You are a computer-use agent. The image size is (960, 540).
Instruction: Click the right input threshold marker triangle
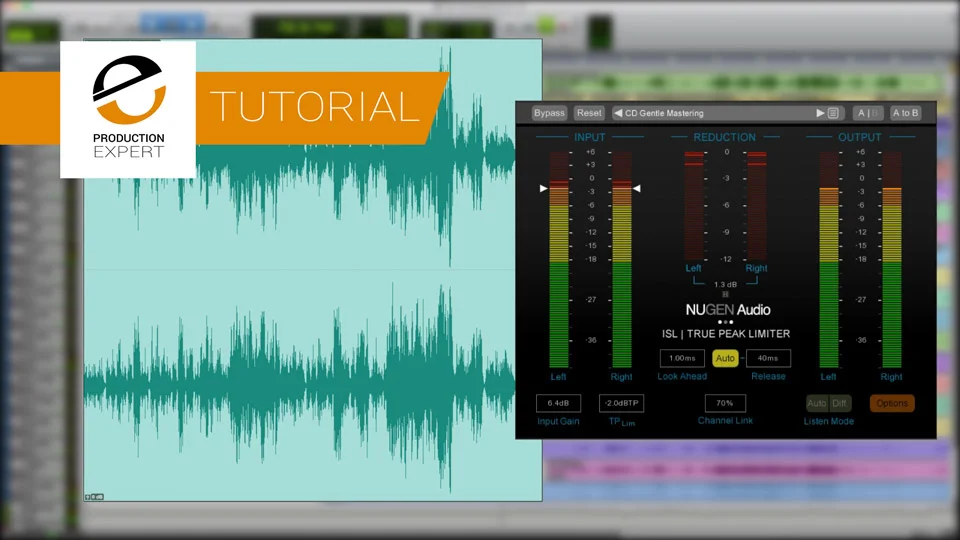[637, 189]
